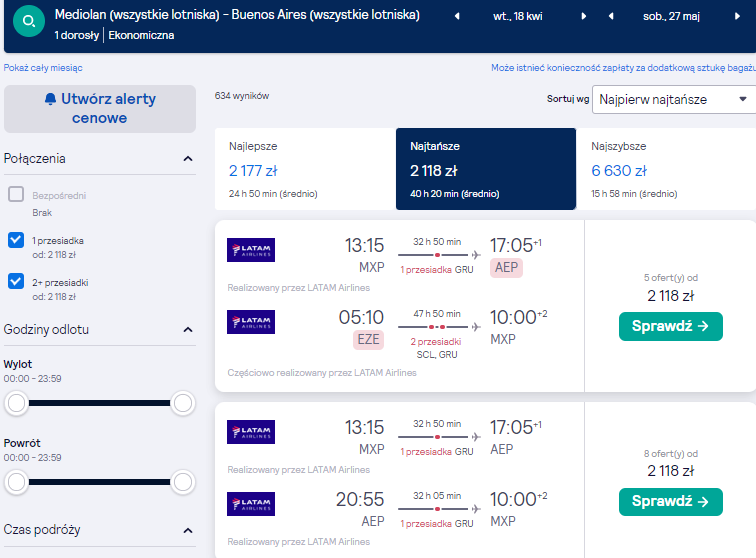This screenshot has width=756, height=558.
Task: Click LATAM Airlines logo on first outbound flight
Action: click(x=251, y=250)
